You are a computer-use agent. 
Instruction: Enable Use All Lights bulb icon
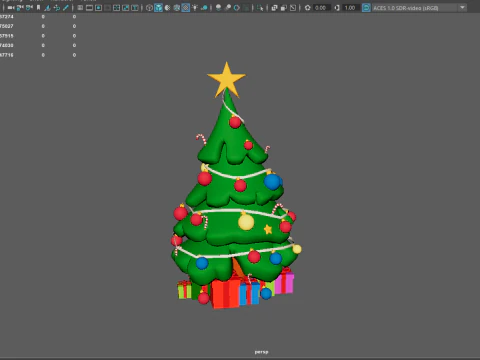(x=195, y=8)
